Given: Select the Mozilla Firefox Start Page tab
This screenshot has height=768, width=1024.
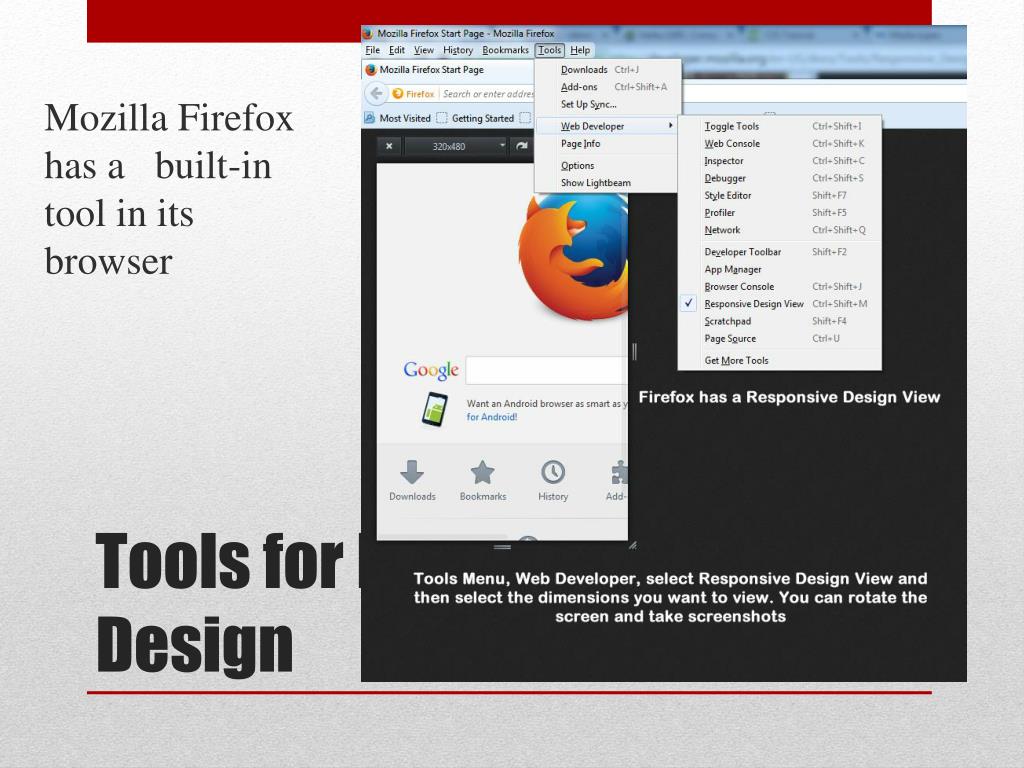Looking at the screenshot, I should pos(447,70).
